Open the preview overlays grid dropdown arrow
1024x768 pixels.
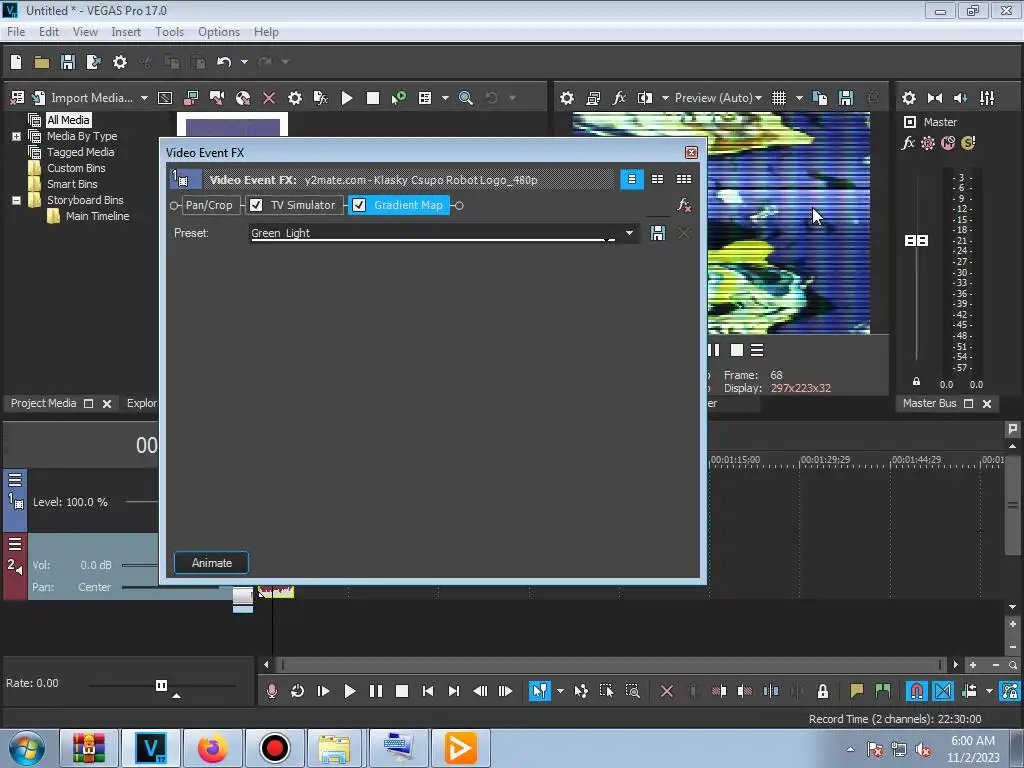799,98
